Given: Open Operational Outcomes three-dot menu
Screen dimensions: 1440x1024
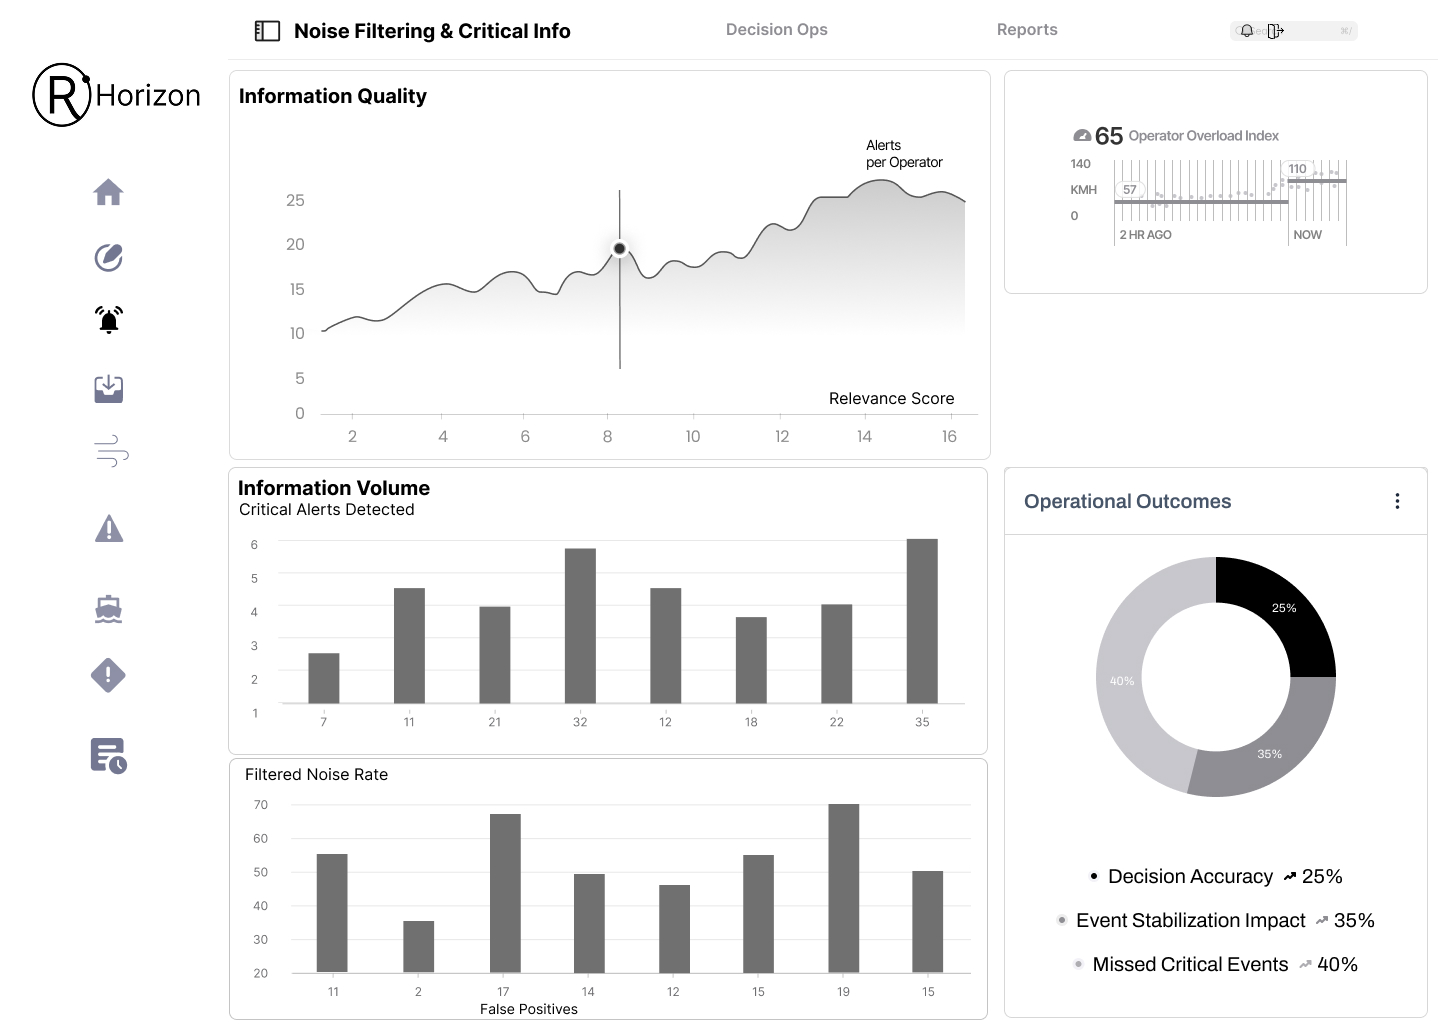Looking at the screenshot, I should (1397, 501).
